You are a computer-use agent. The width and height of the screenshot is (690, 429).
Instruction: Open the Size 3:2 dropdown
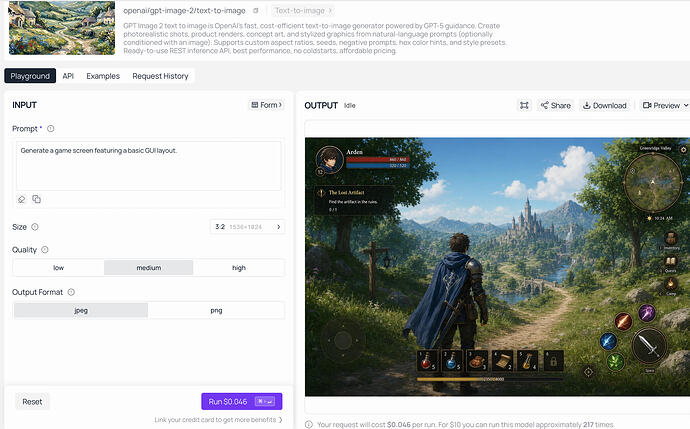[x=247, y=227]
